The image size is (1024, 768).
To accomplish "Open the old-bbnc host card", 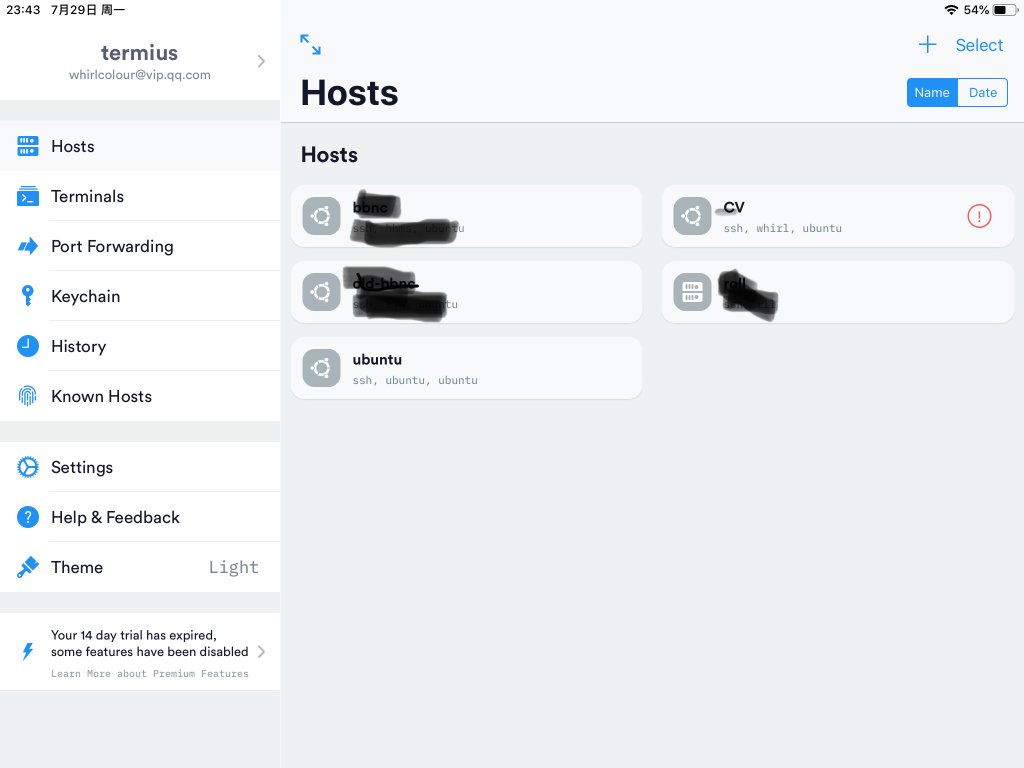I will 466,292.
